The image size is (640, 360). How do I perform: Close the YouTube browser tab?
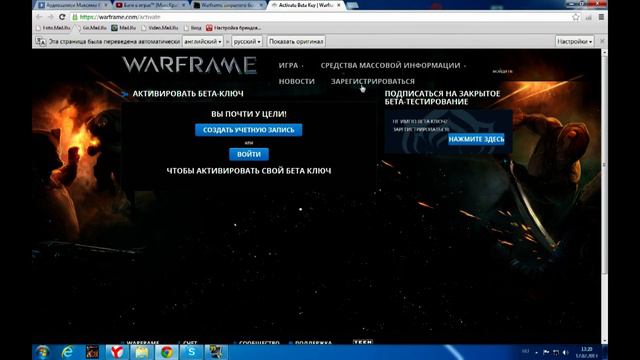pos(183,5)
